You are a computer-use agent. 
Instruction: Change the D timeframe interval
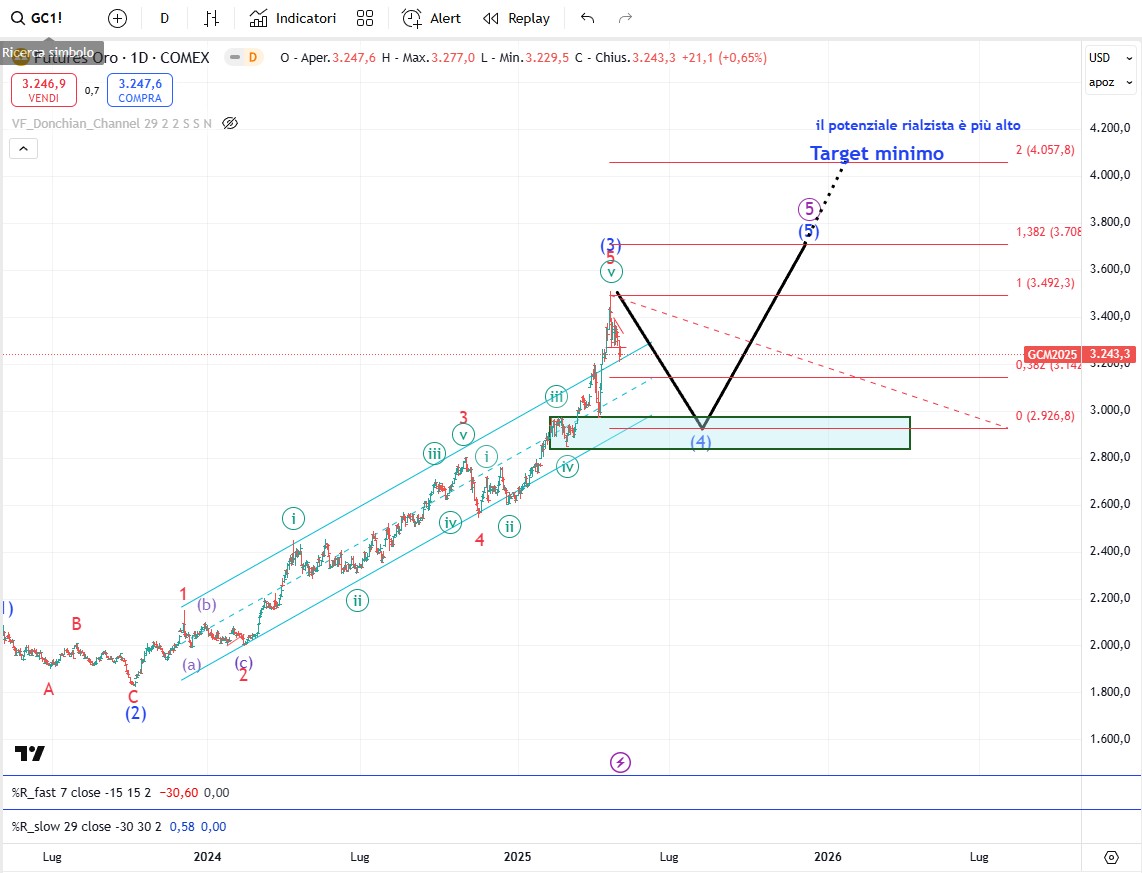pos(165,18)
